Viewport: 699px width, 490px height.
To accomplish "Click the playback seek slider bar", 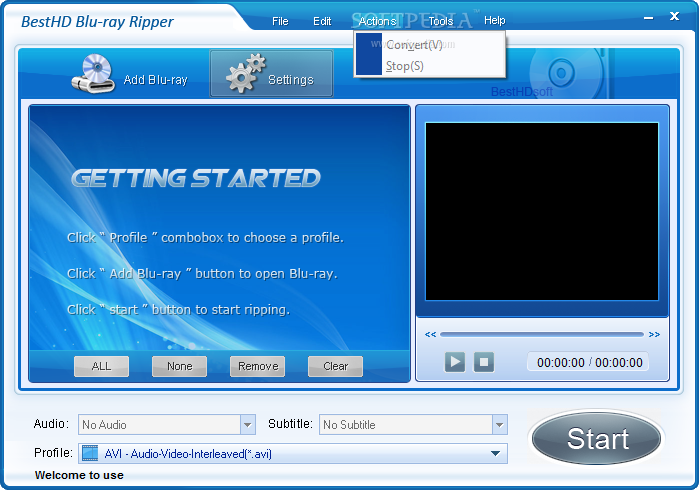I will click(x=542, y=334).
